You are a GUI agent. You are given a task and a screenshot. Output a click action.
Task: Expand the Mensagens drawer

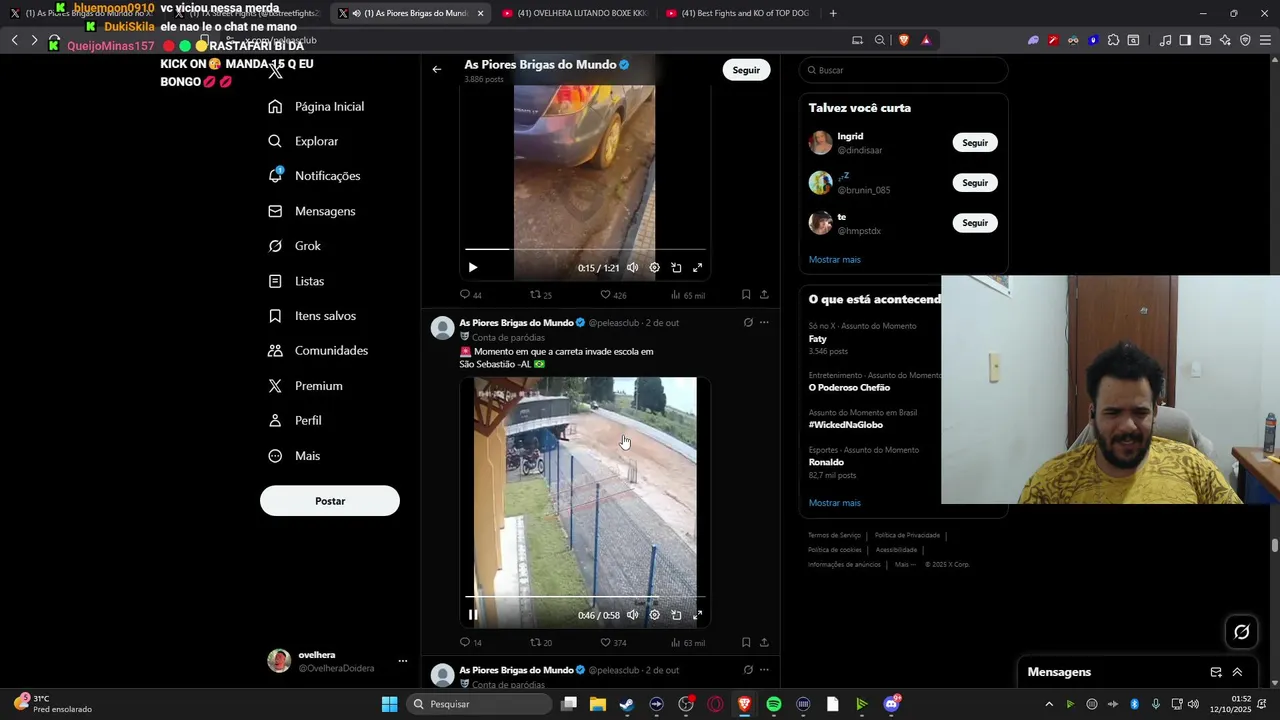1237,673
